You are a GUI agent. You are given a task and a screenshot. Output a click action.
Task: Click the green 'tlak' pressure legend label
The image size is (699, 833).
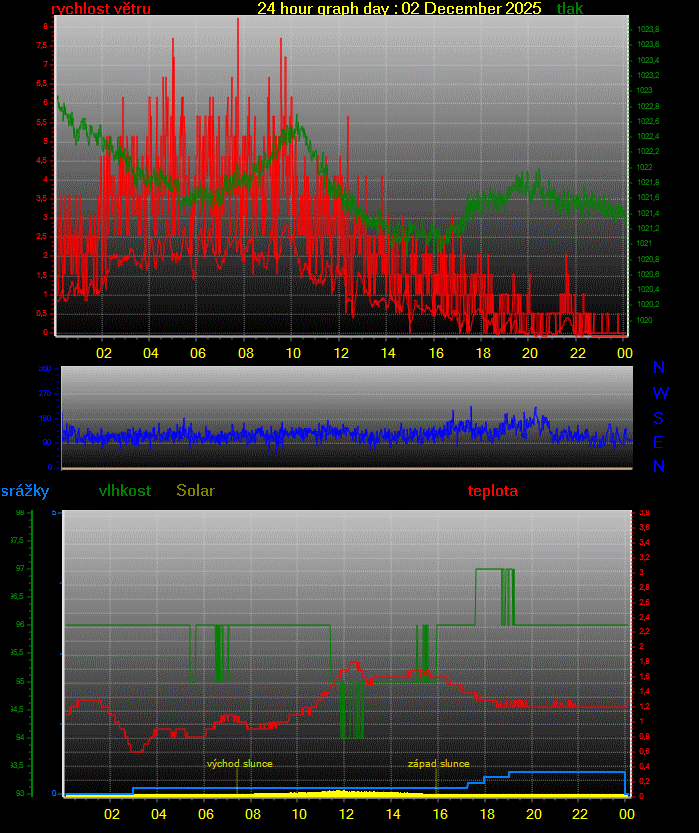point(570,9)
